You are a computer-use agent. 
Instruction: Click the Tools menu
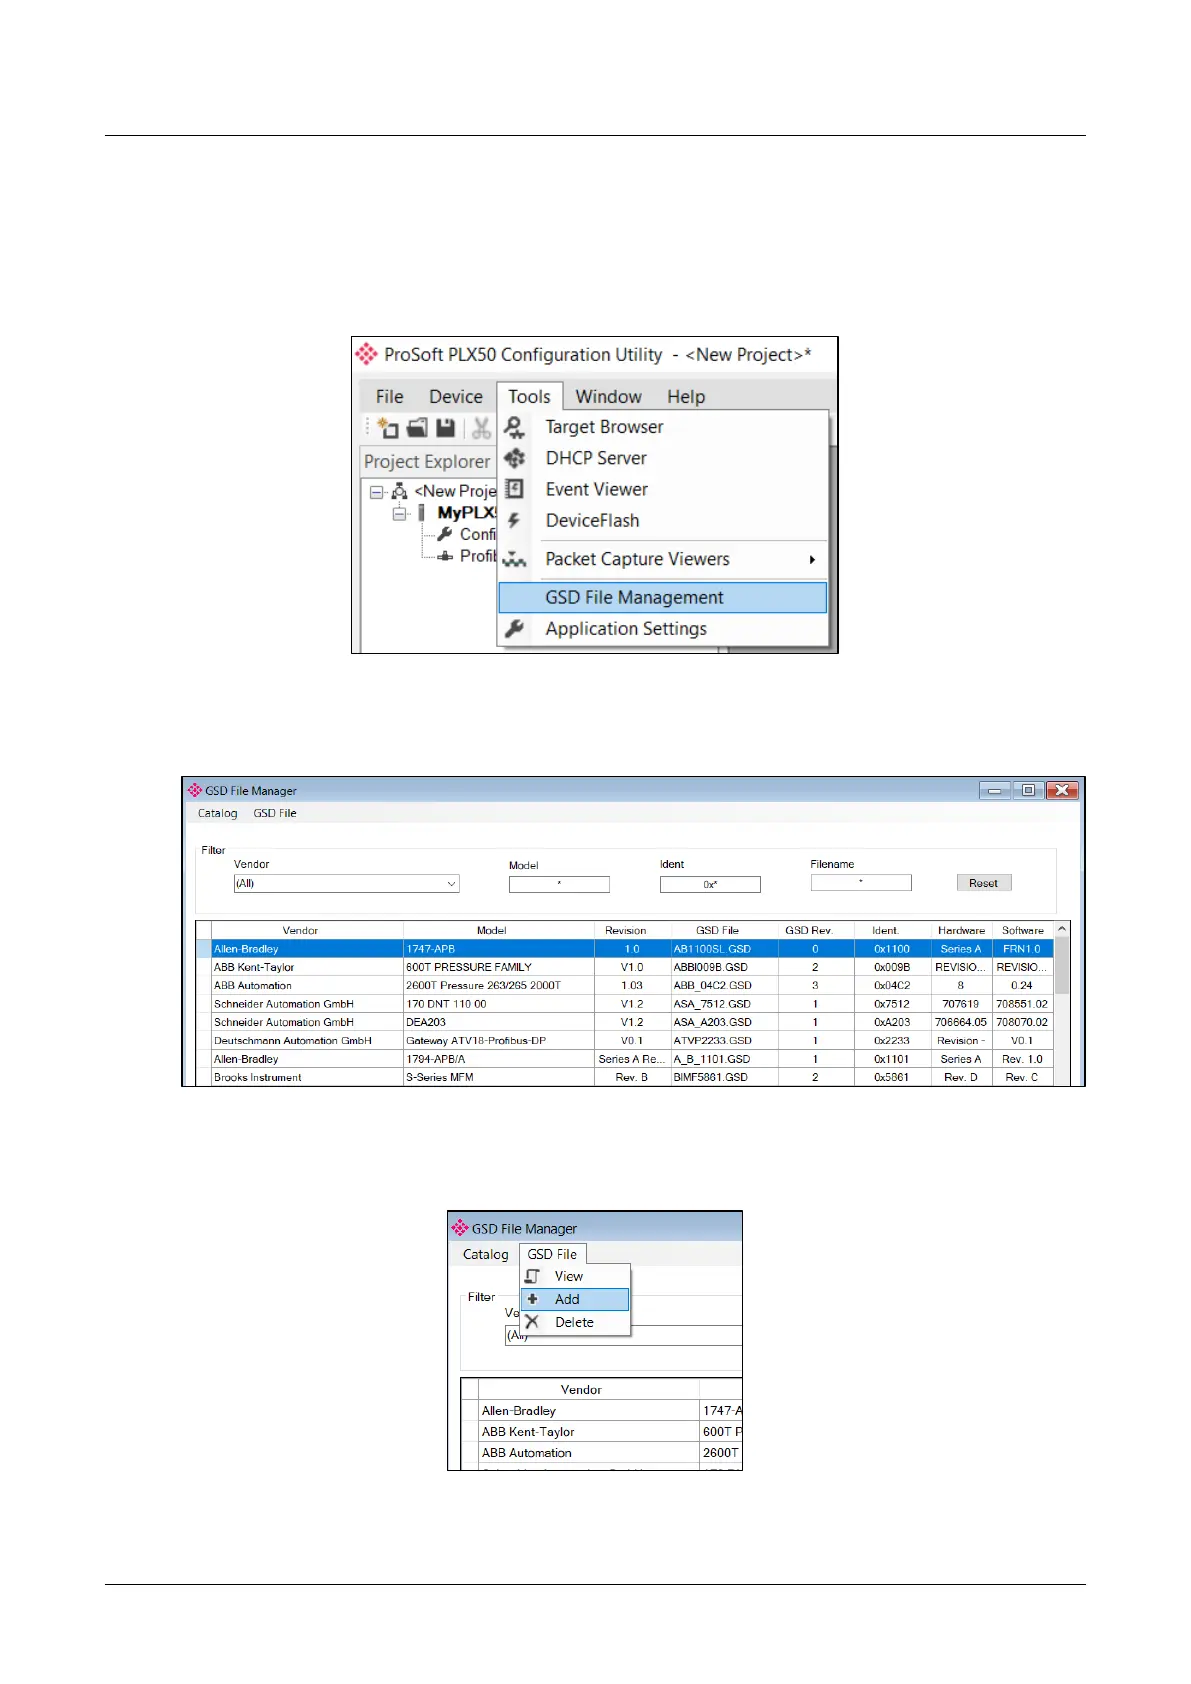(x=529, y=396)
